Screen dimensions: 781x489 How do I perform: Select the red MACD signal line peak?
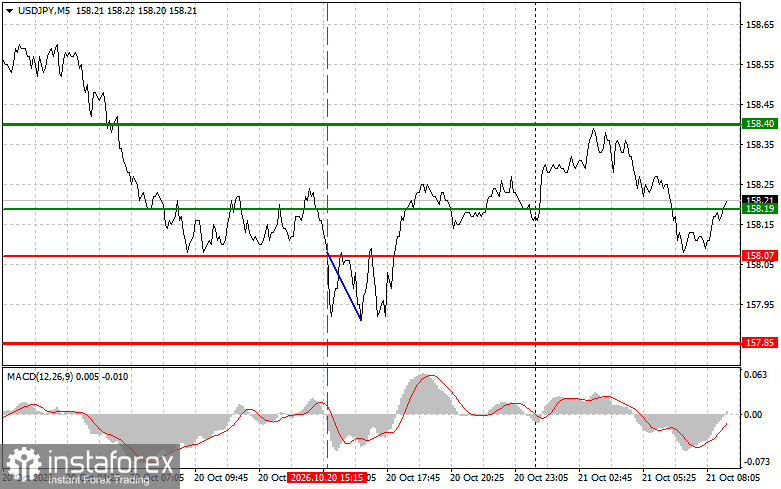click(431, 375)
